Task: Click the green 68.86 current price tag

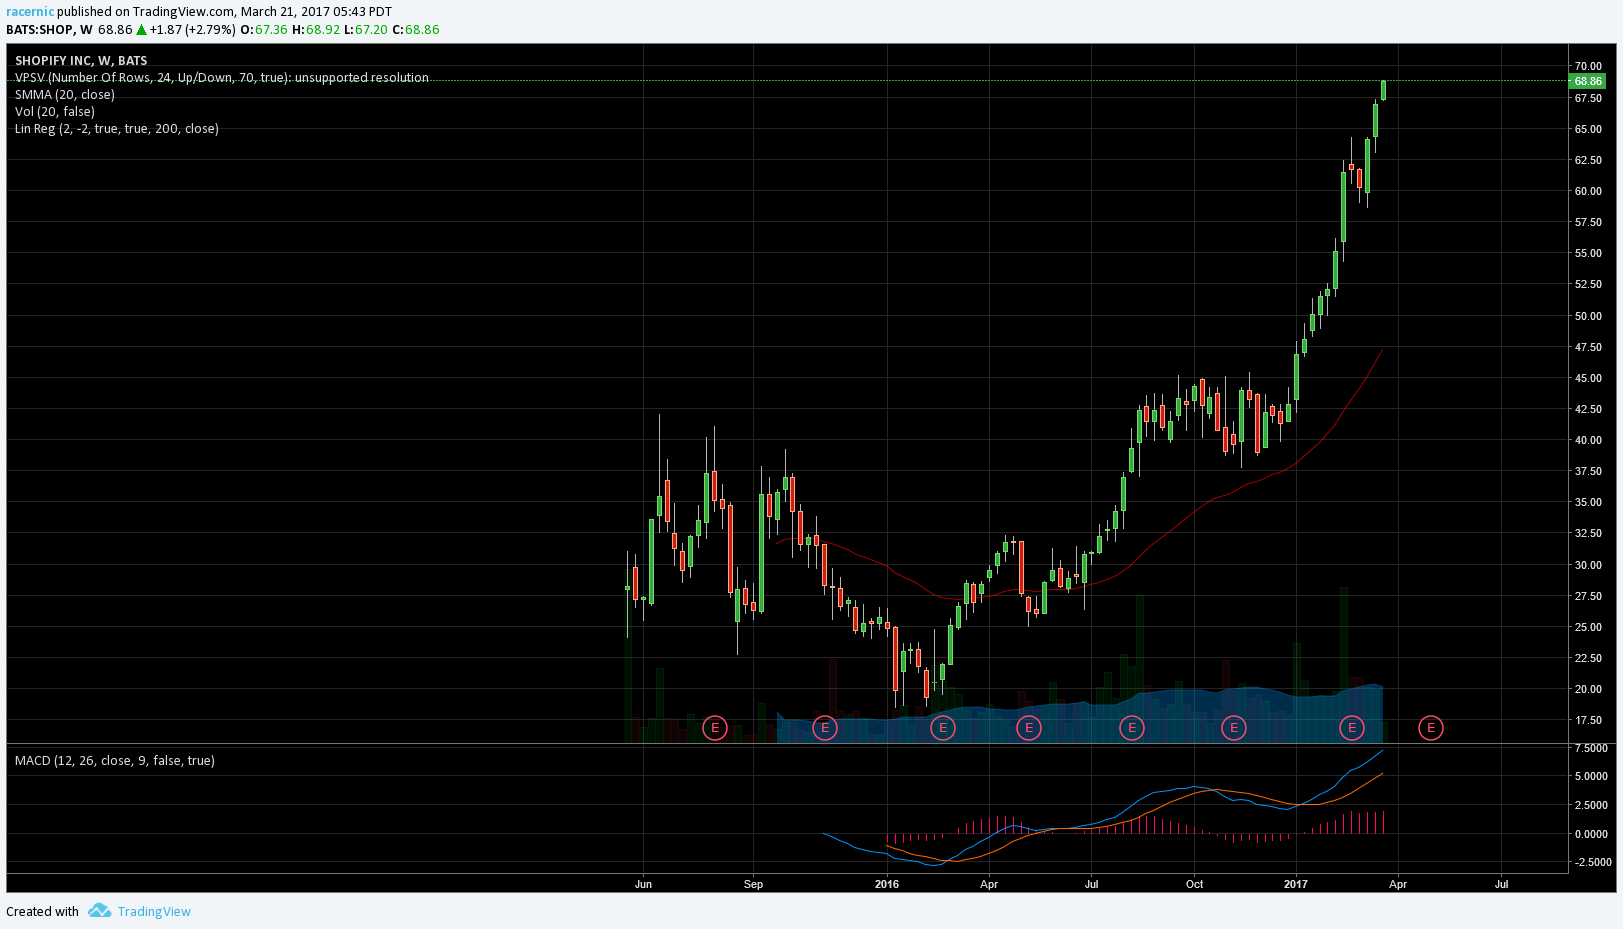Action: coord(1588,81)
